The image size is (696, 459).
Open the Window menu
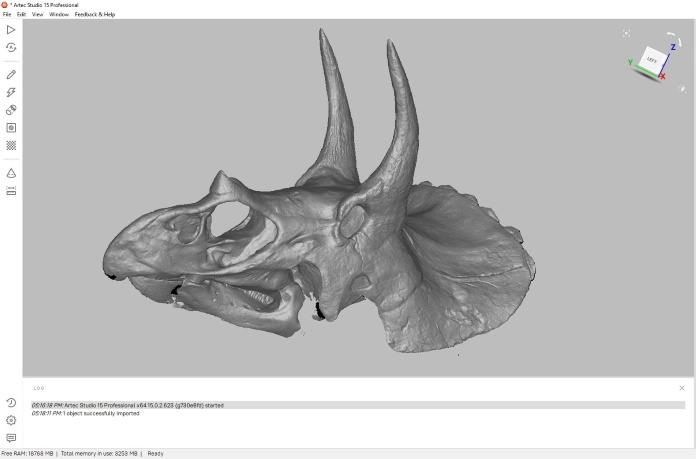tap(59, 15)
